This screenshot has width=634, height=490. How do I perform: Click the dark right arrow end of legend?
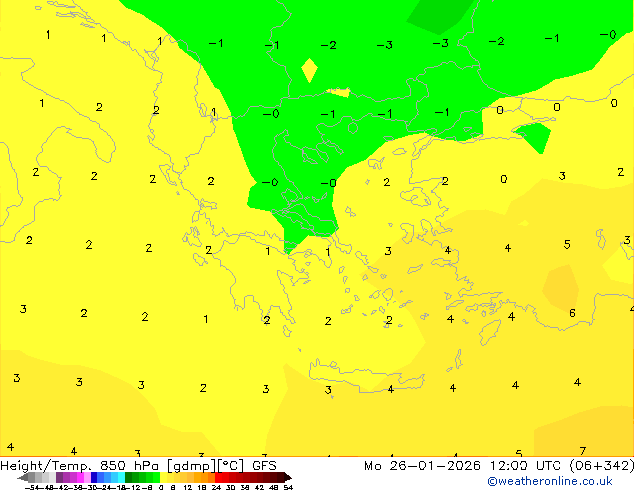pyautogui.click(x=287, y=477)
